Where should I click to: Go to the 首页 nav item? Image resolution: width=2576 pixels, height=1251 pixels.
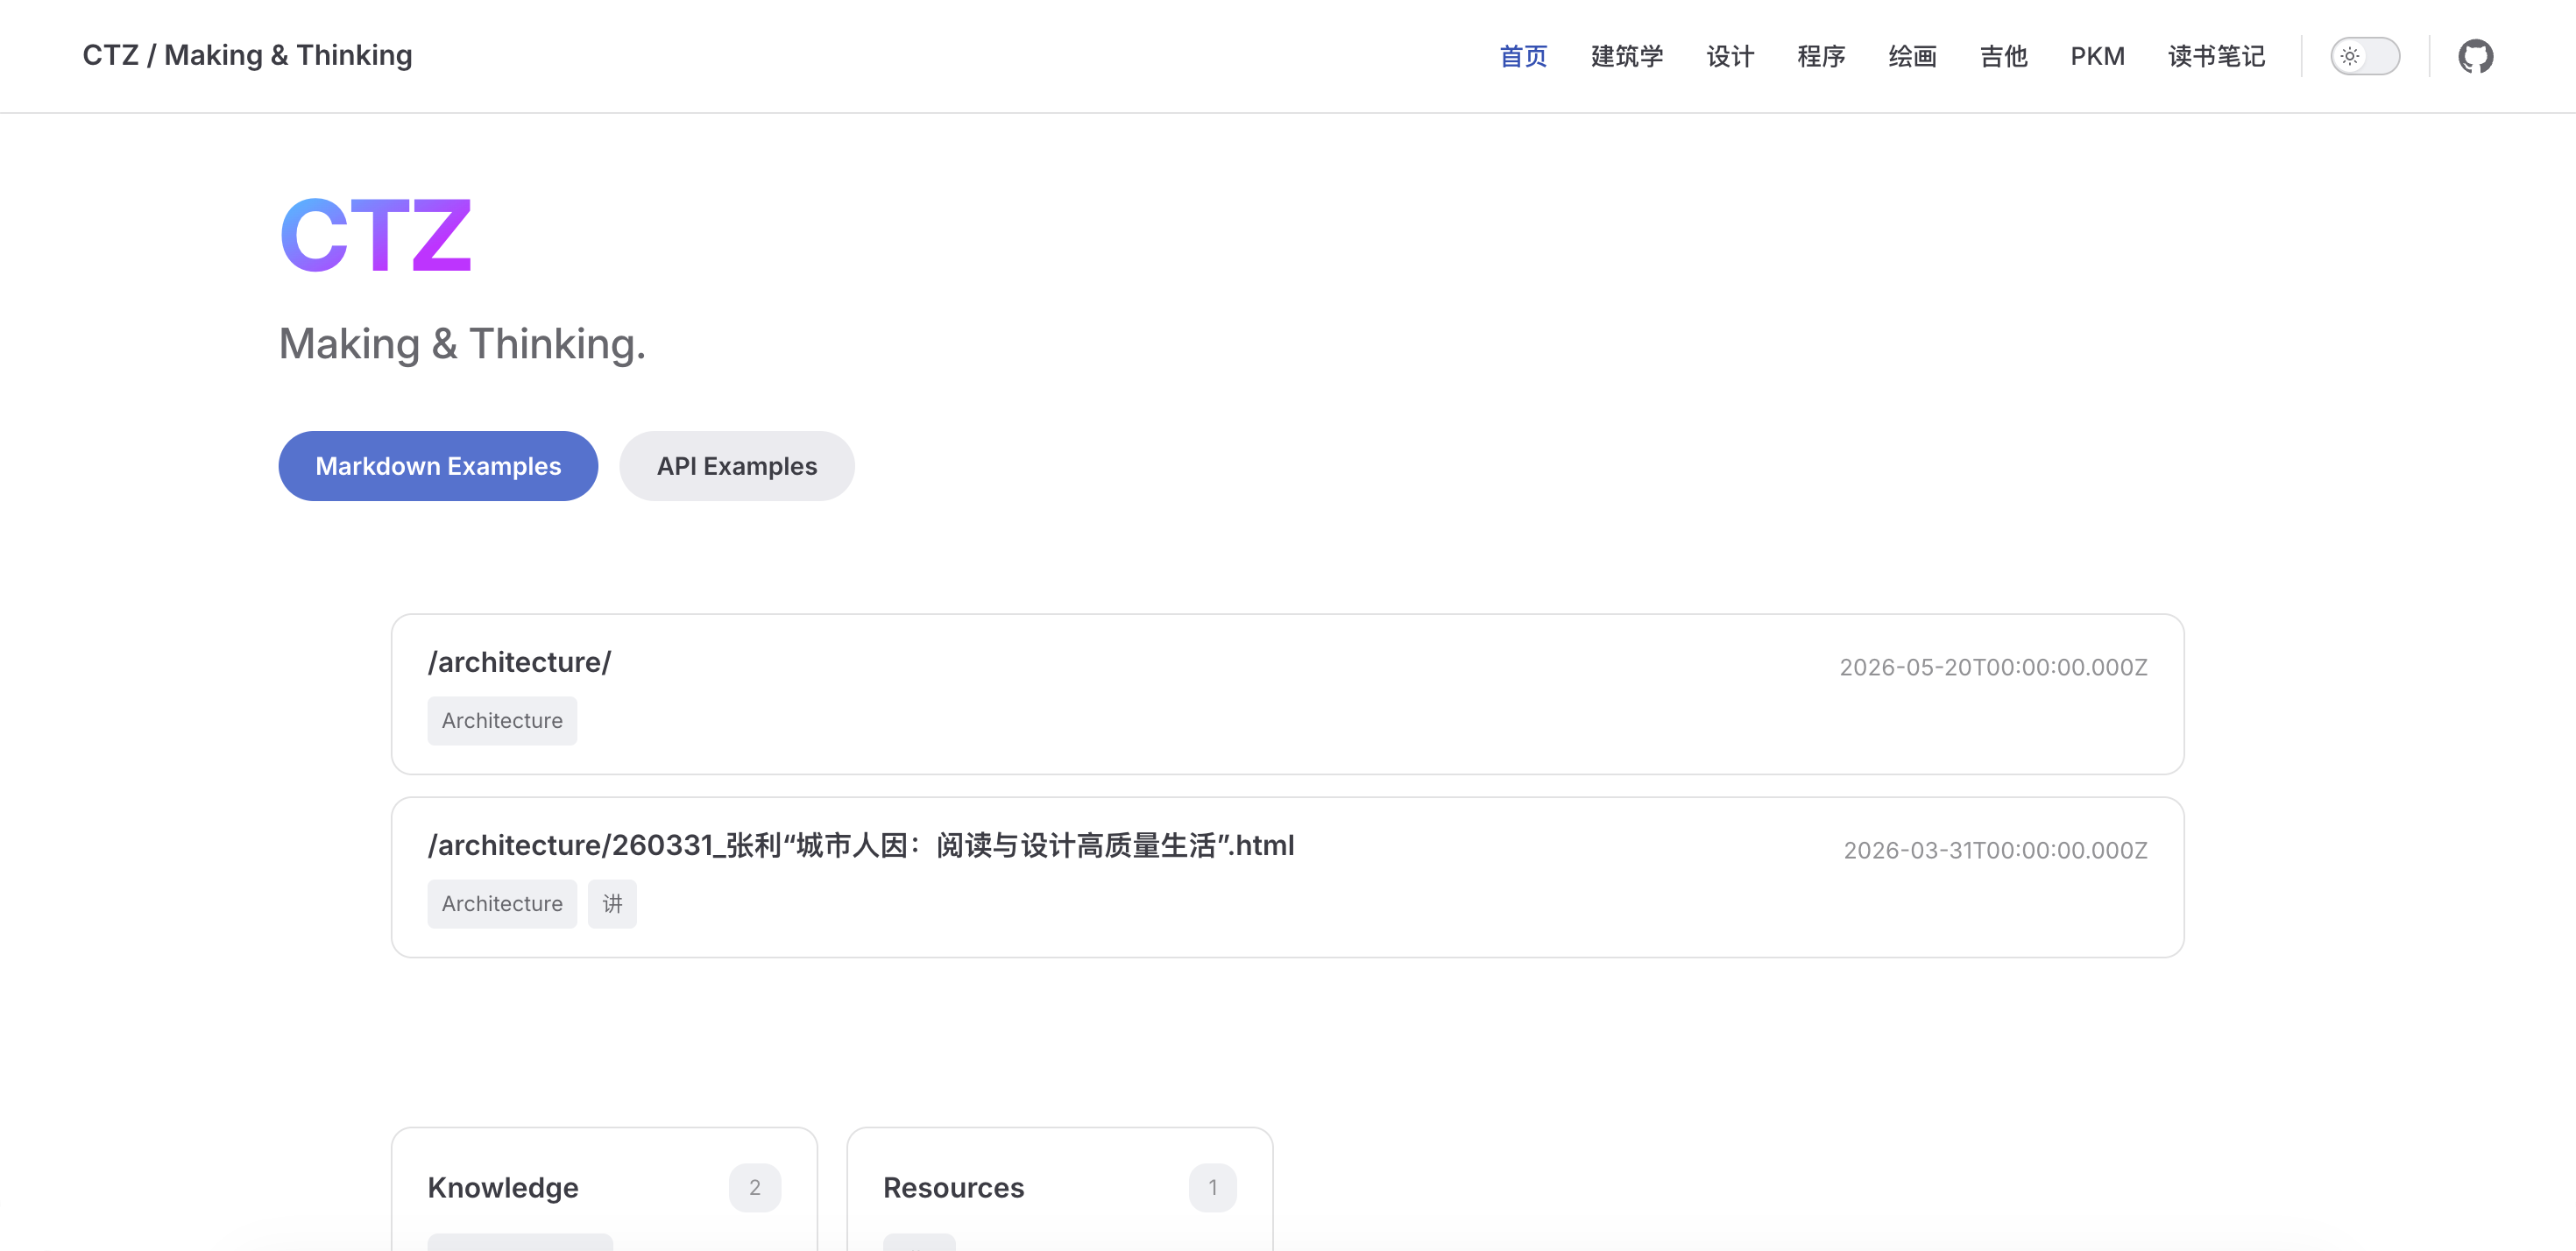click(x=1523, y=56)
